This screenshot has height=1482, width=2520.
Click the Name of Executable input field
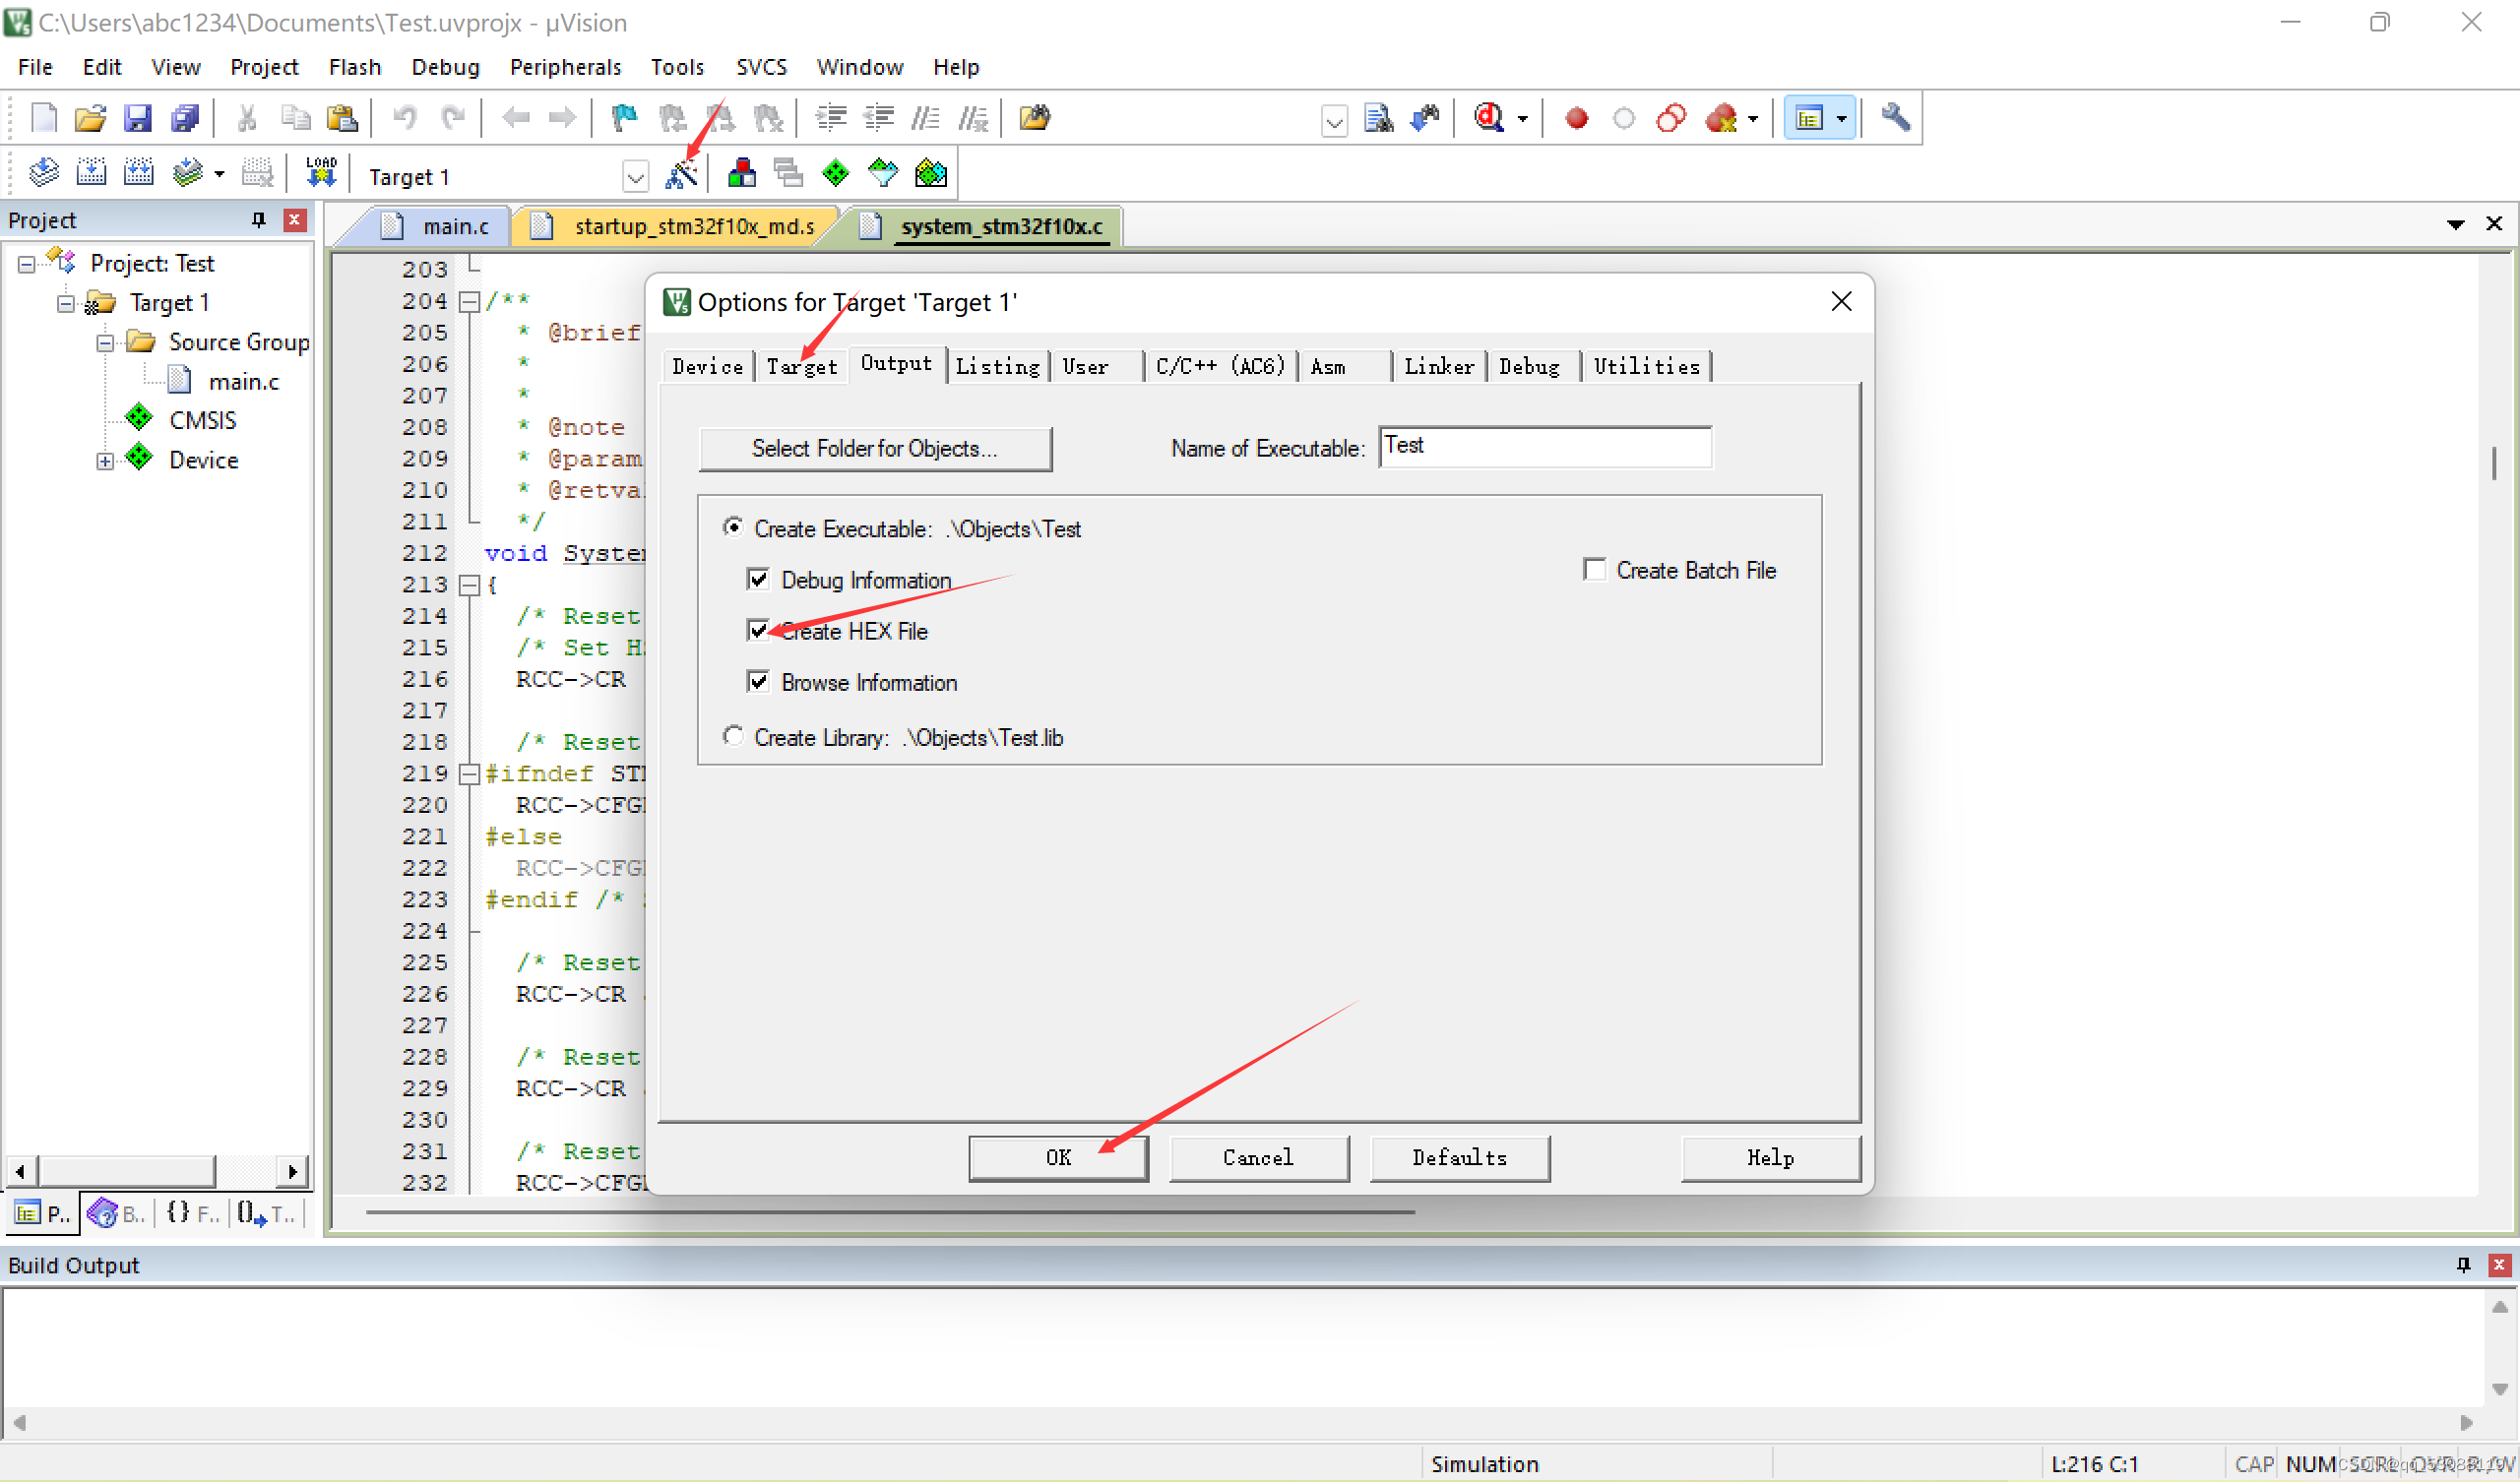[x=1544, y=446]
